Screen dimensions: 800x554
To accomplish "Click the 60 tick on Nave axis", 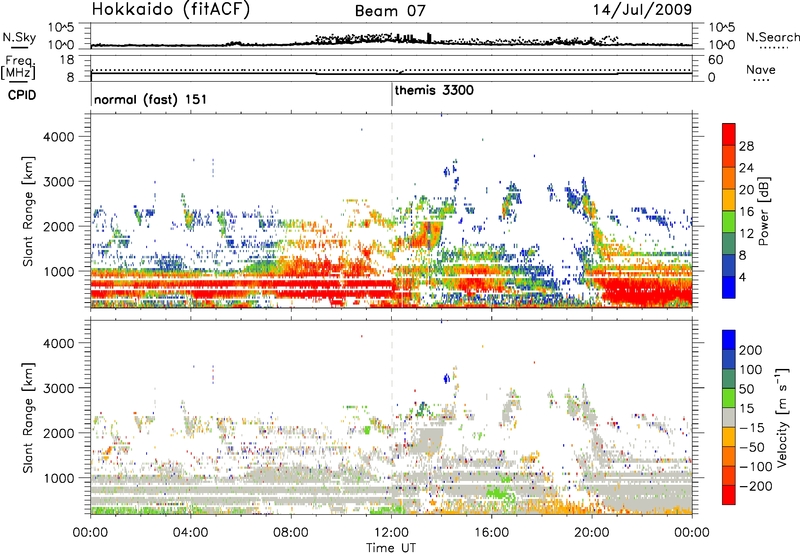I will coord(715,60).
